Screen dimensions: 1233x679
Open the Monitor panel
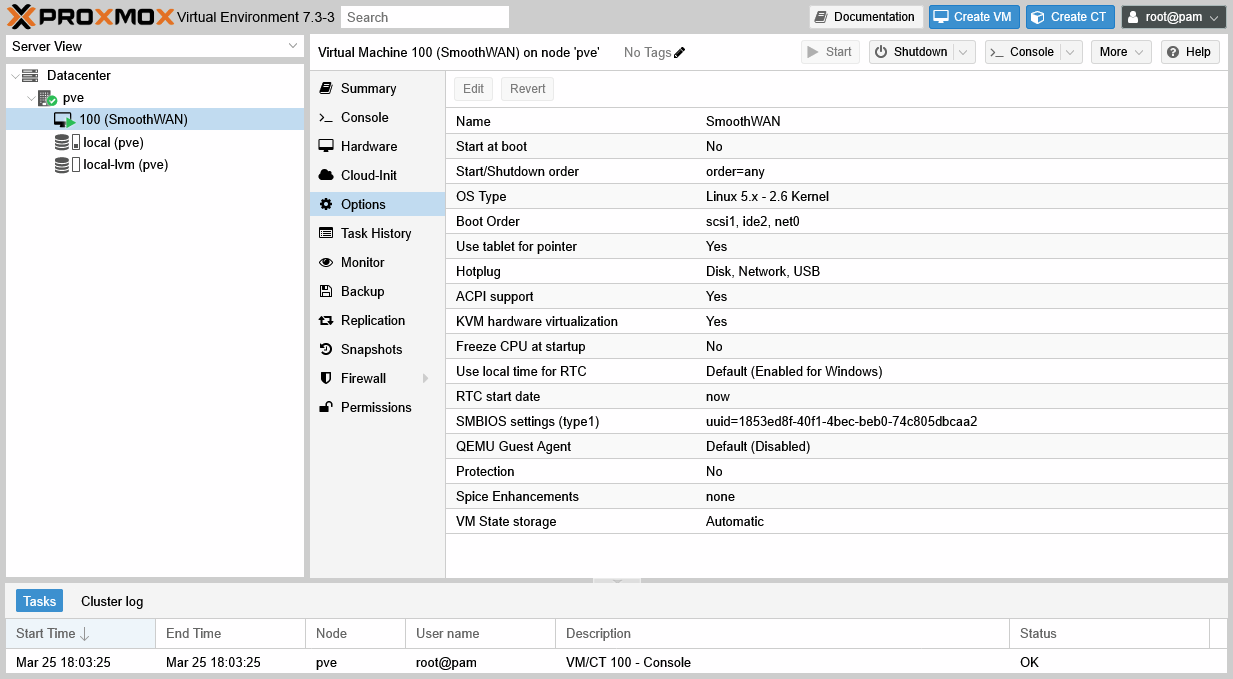[363, 262]
